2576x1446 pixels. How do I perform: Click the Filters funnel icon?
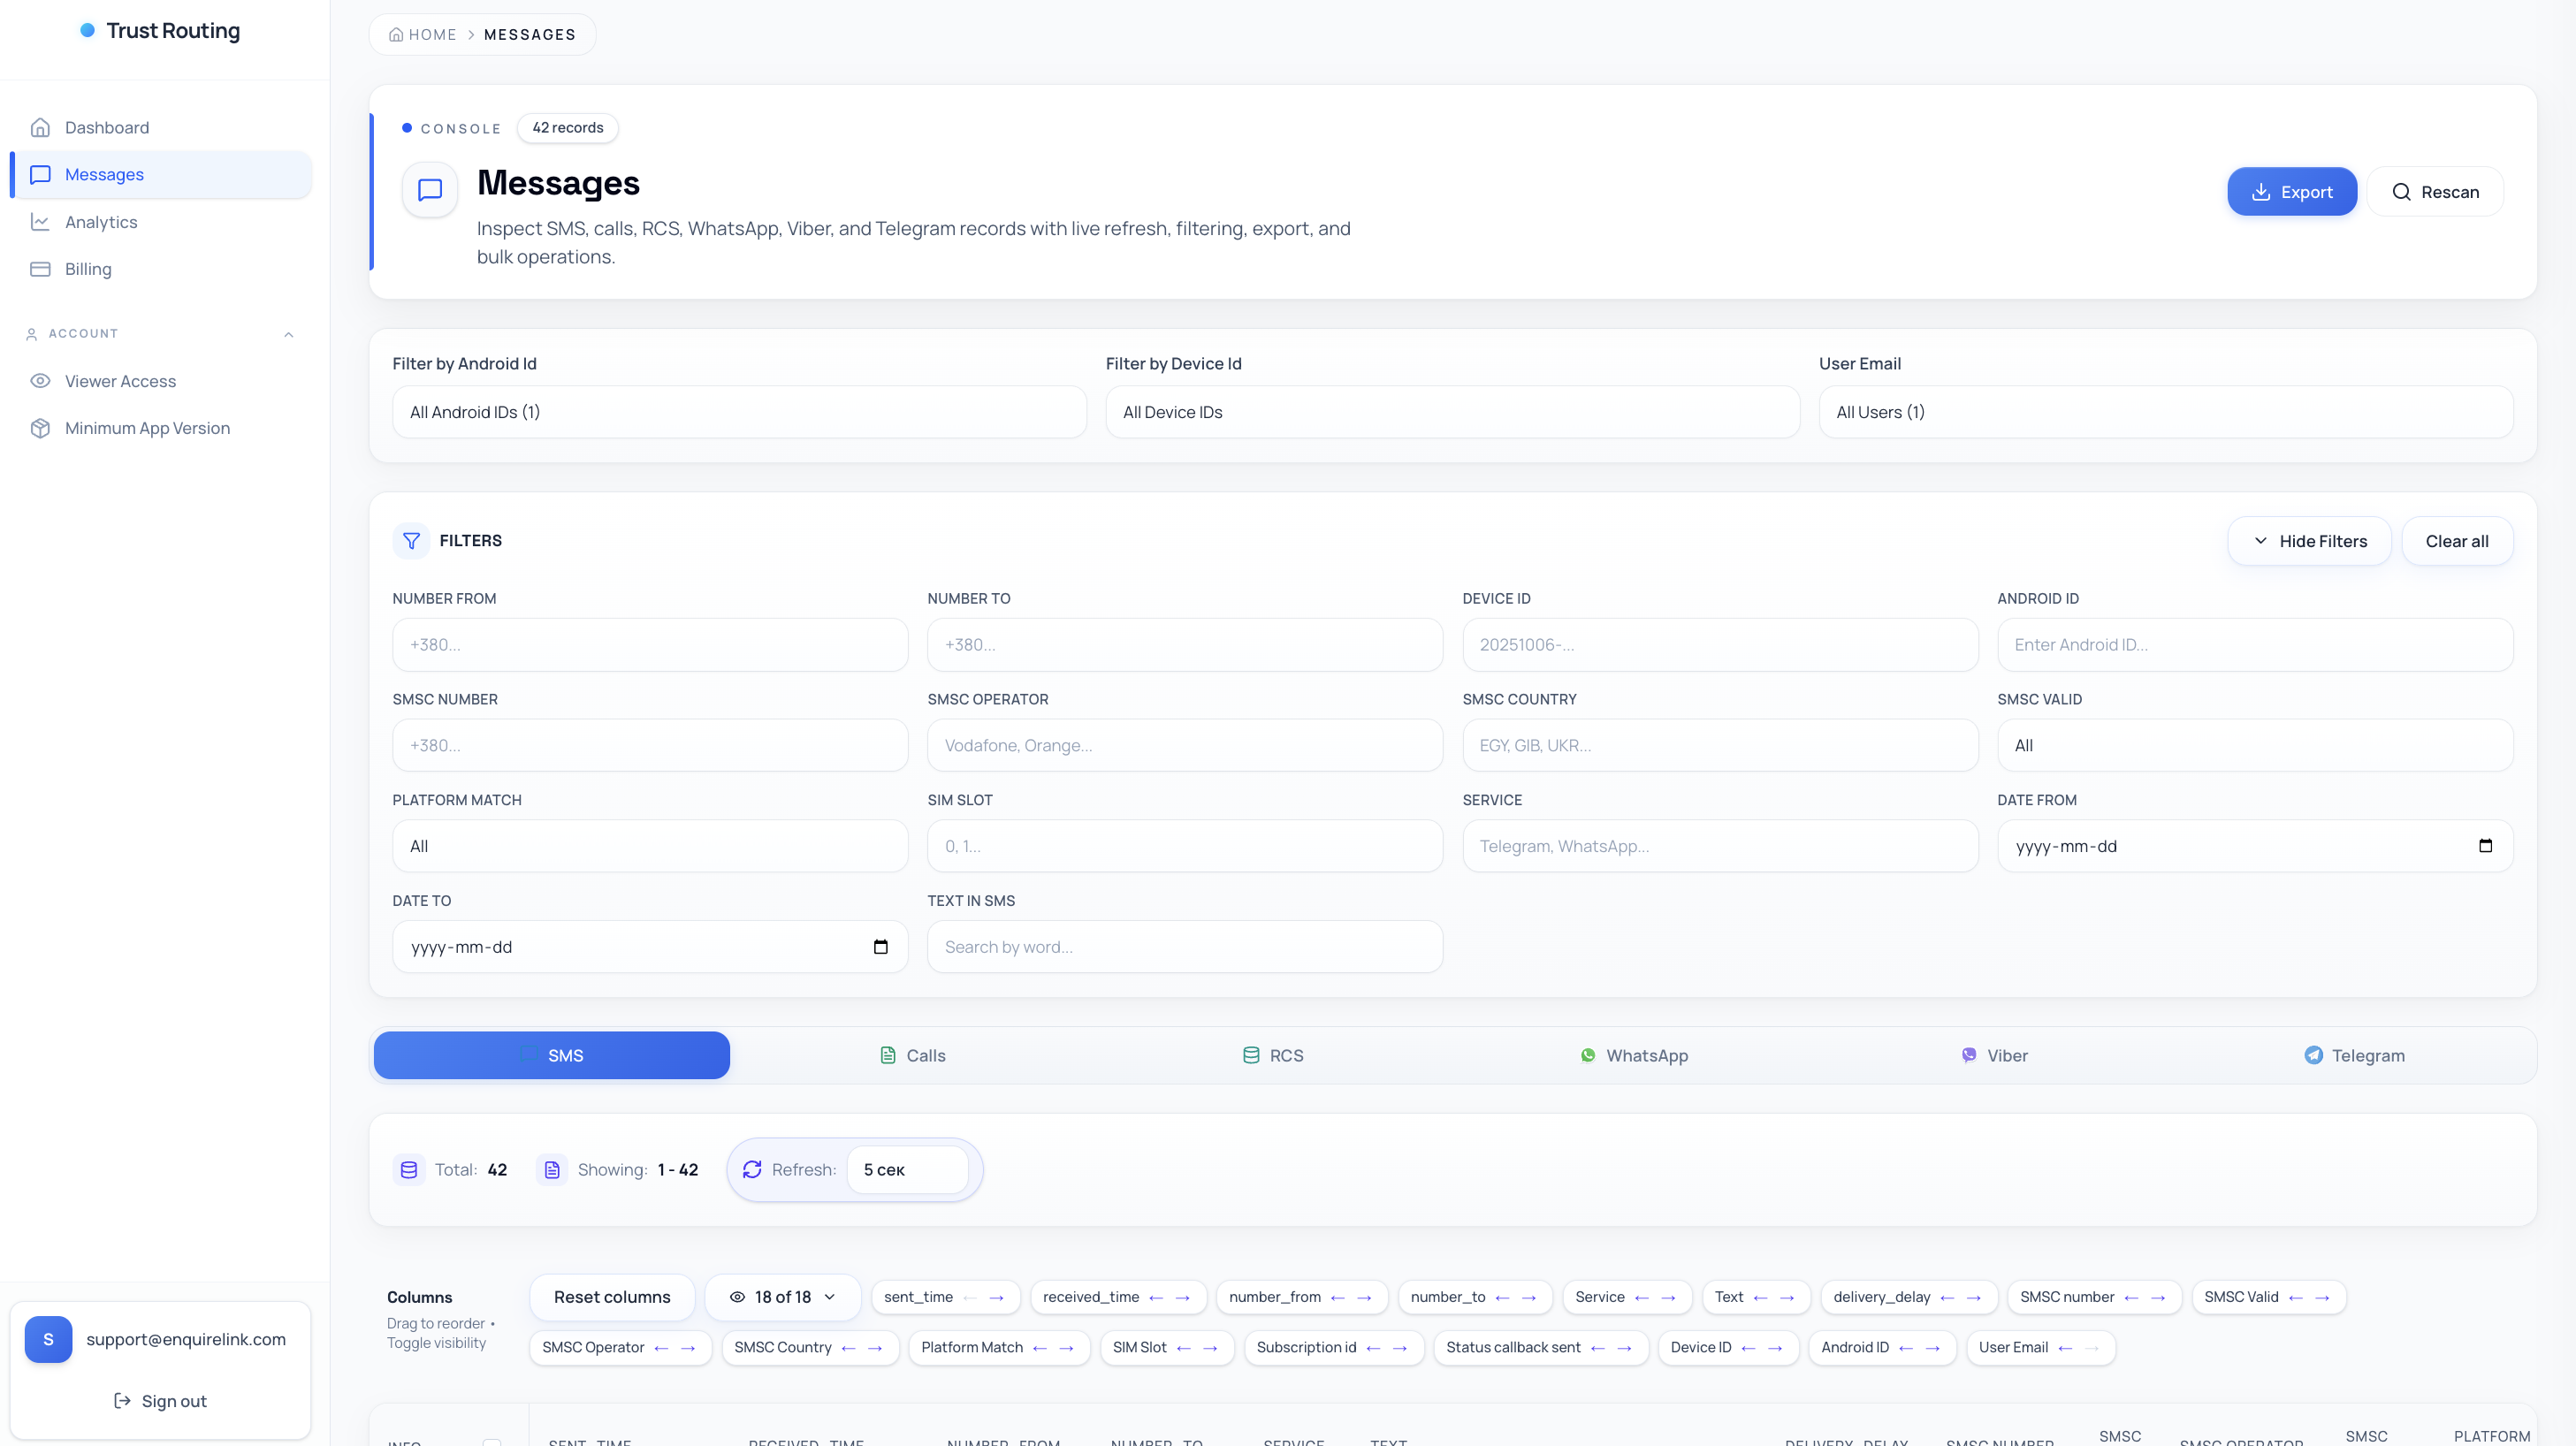coord(411,541)
